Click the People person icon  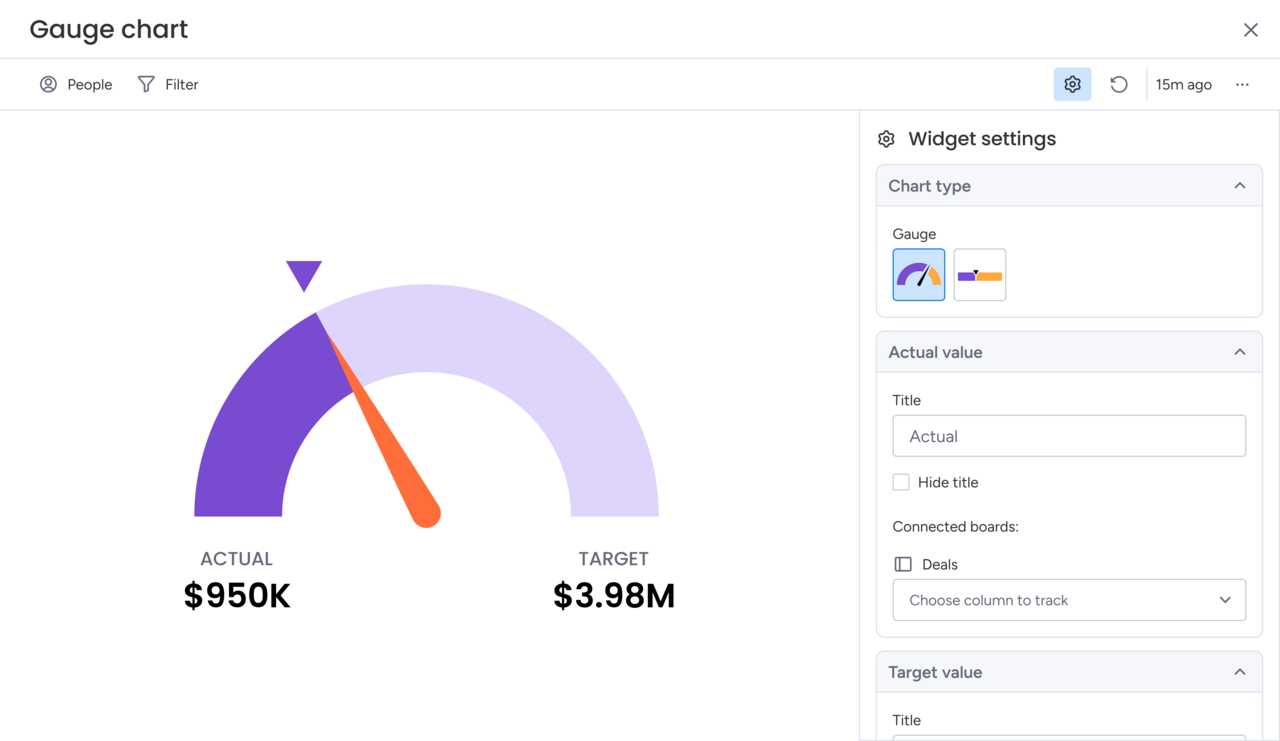[x=48, y=85]
